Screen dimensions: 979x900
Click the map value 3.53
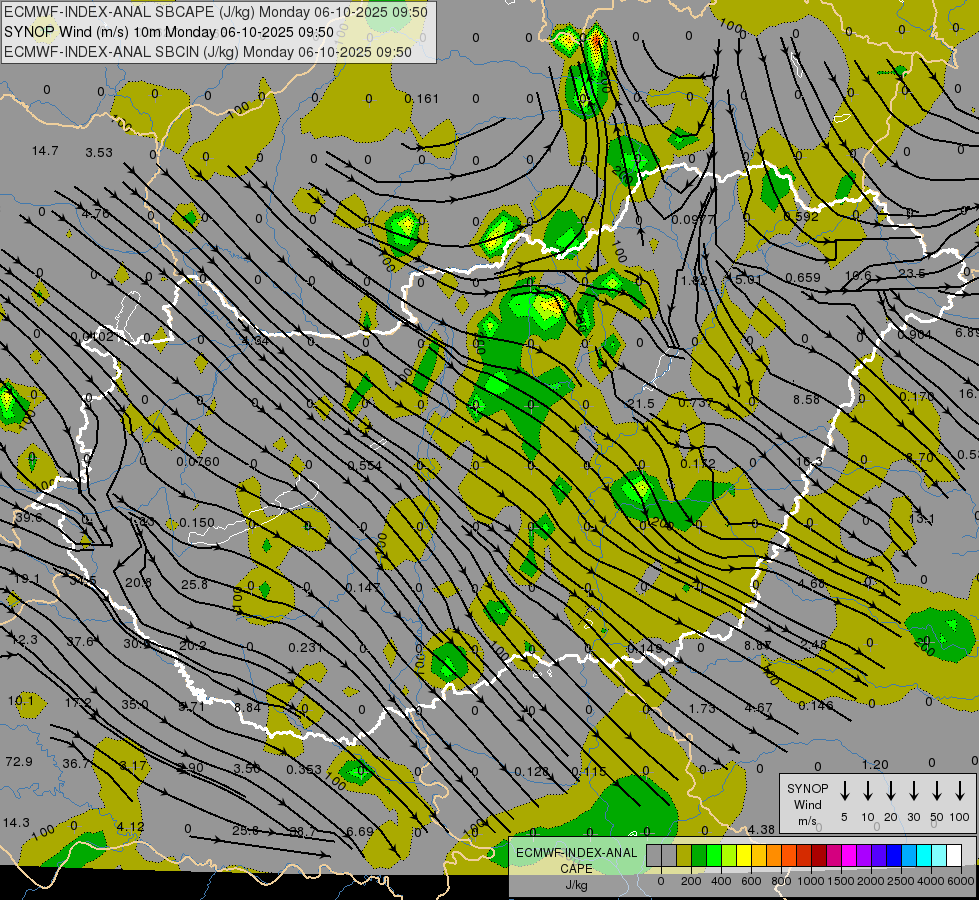pos(99,152)
